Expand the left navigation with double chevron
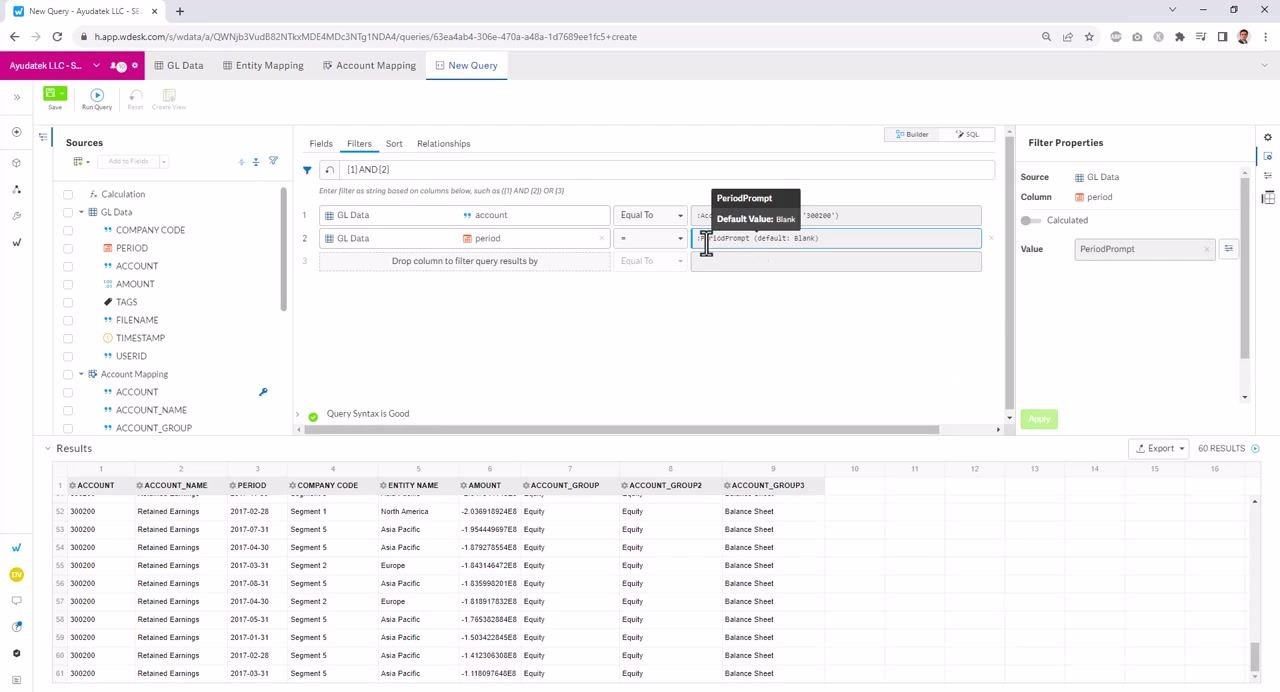This screenshot has height=692, width=1280. (x=16, y=97)
